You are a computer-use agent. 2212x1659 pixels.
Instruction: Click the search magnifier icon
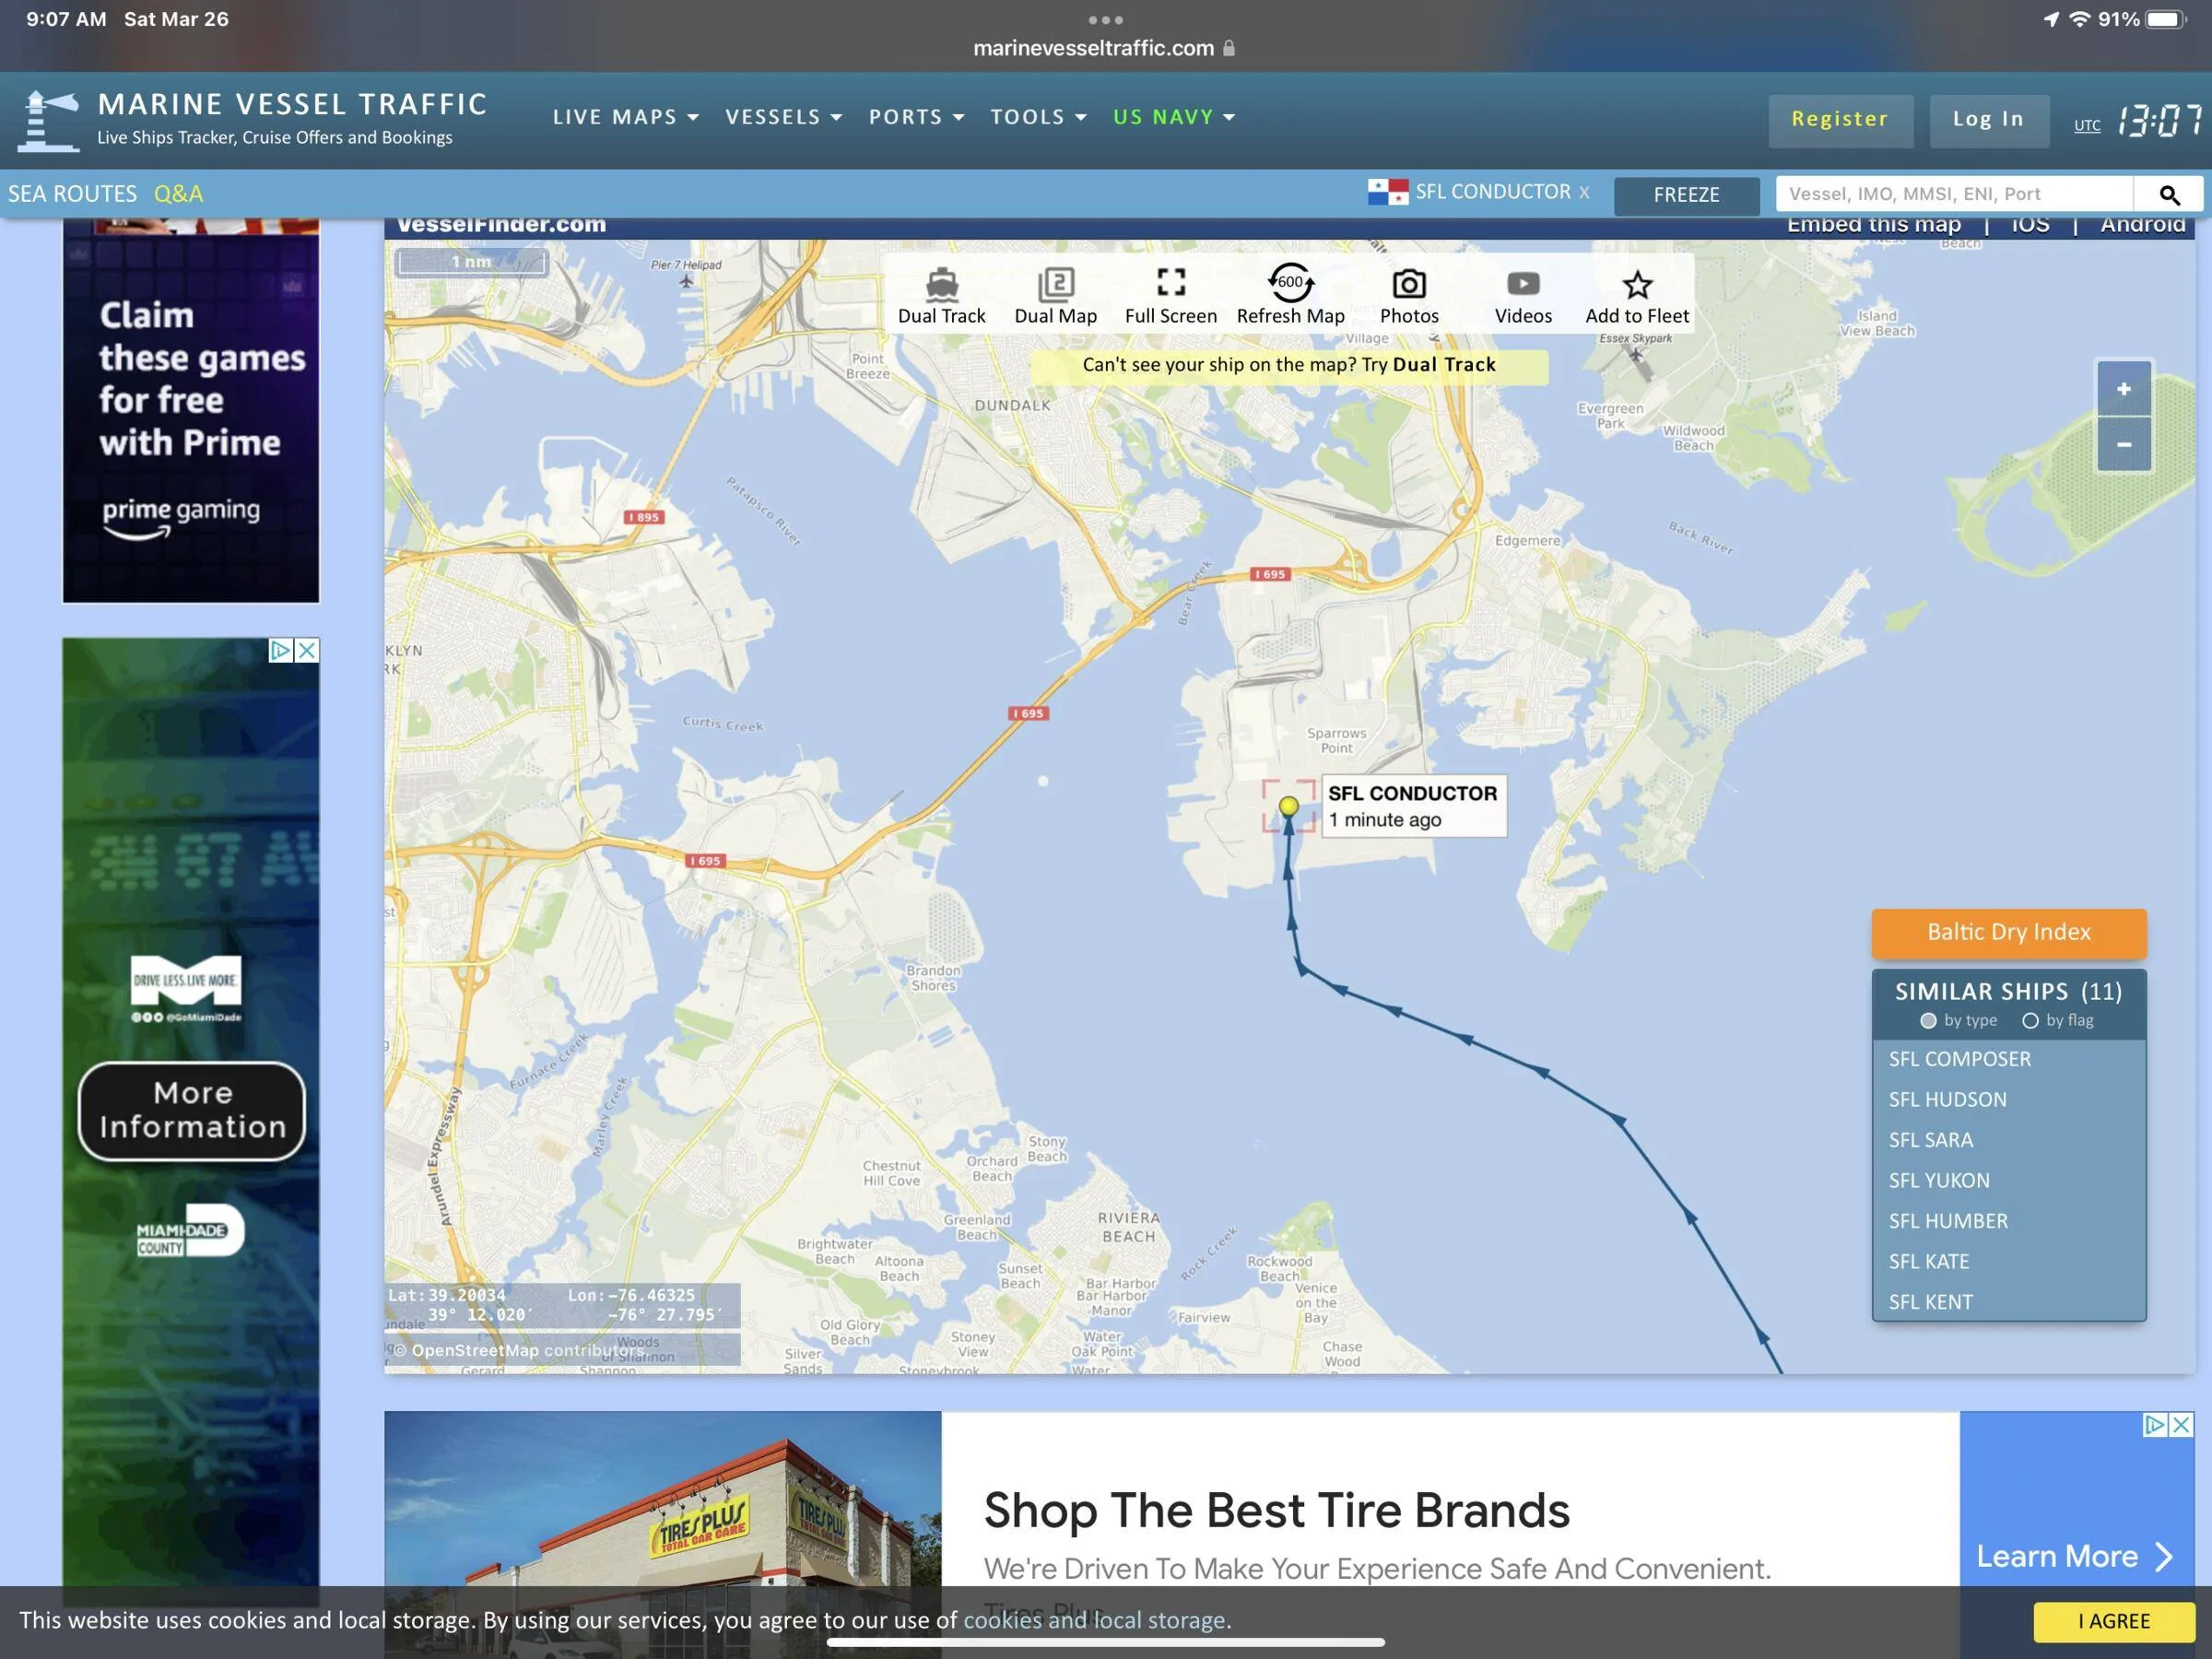(x=2168, y=194)
